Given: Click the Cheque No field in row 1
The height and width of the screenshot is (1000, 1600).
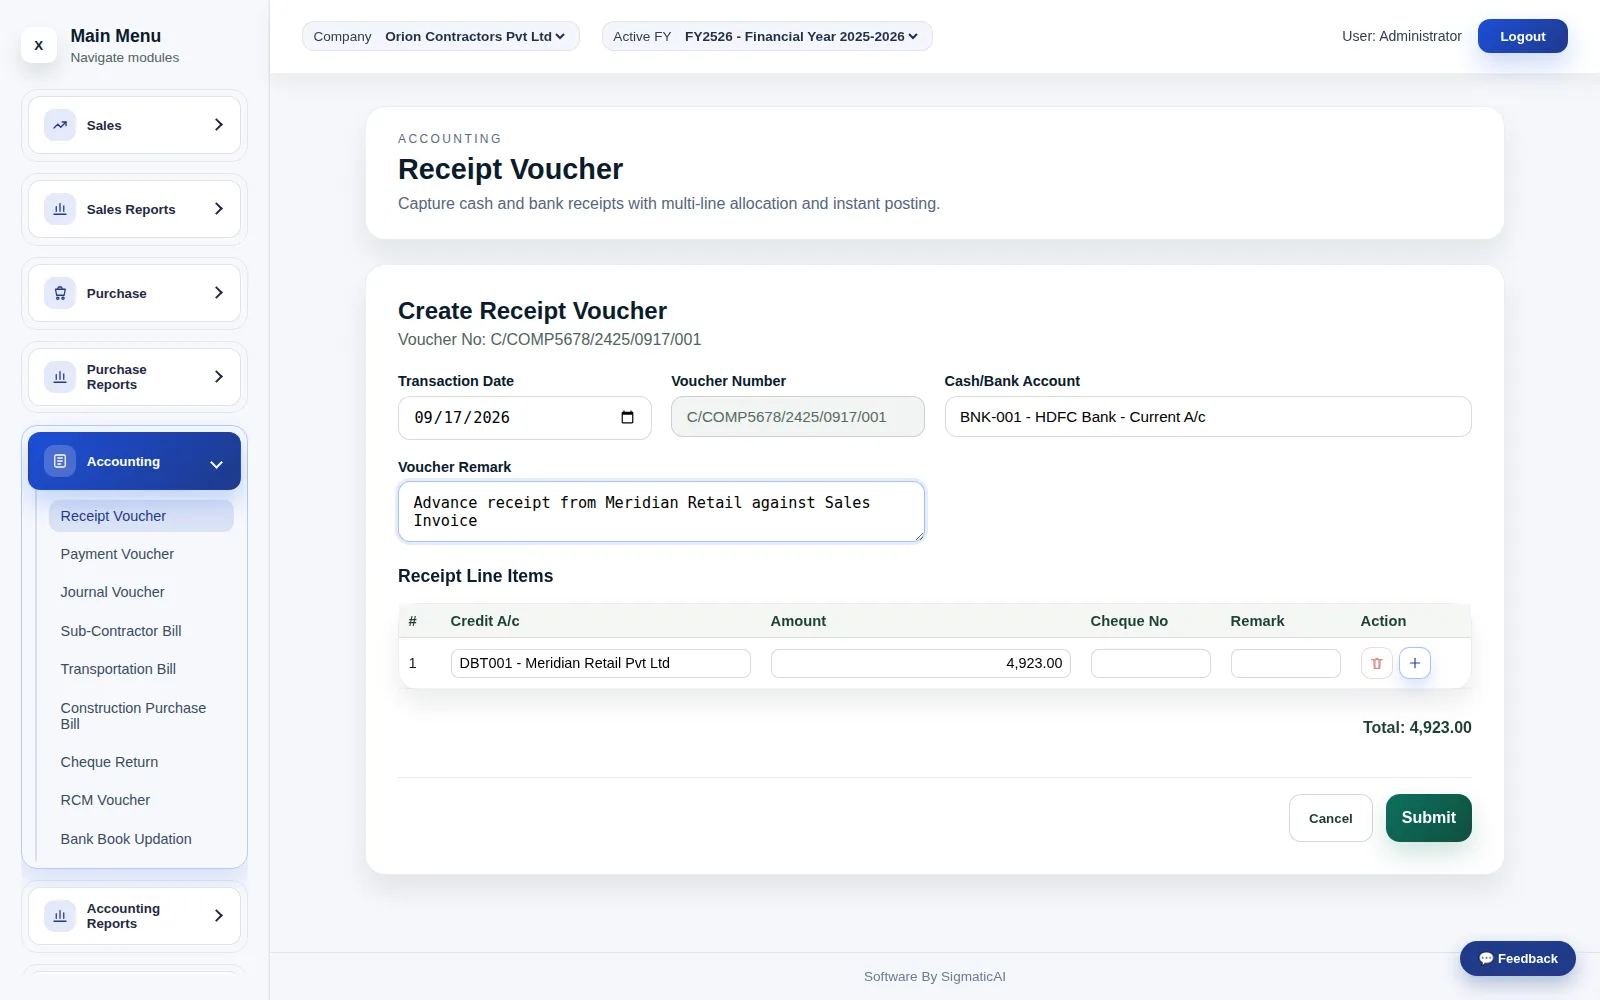Looking at the screenshot, I should tap(1150, 663).
